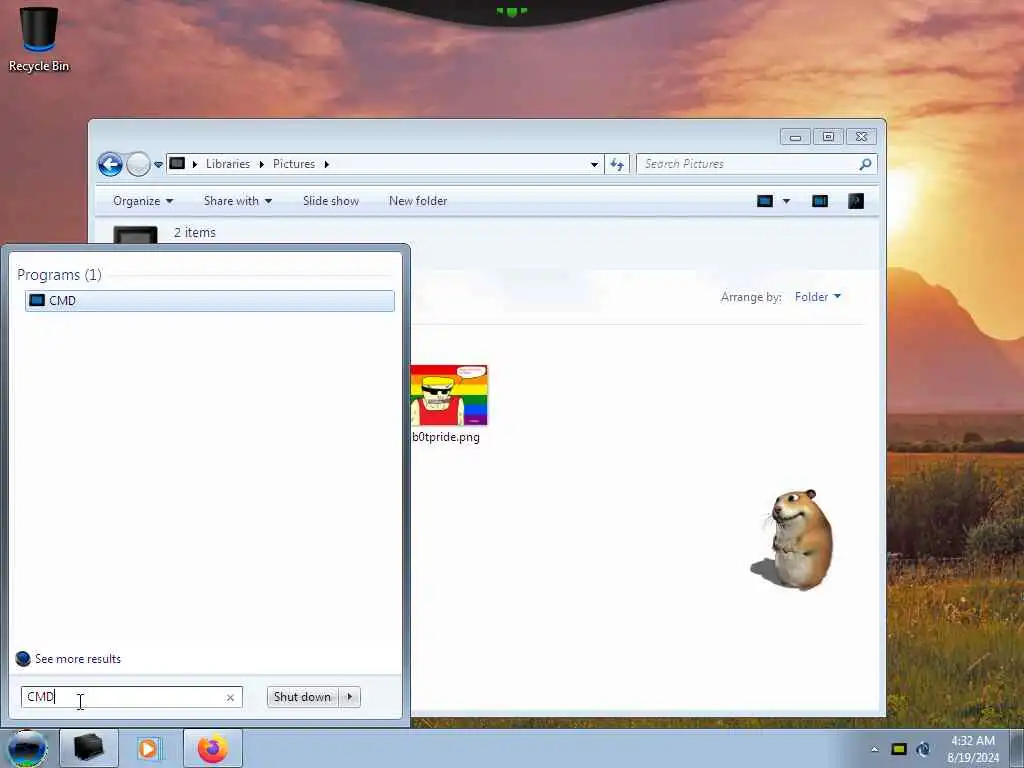Click the magnifier icon in Search Pictures

click(x=865, y=164)
